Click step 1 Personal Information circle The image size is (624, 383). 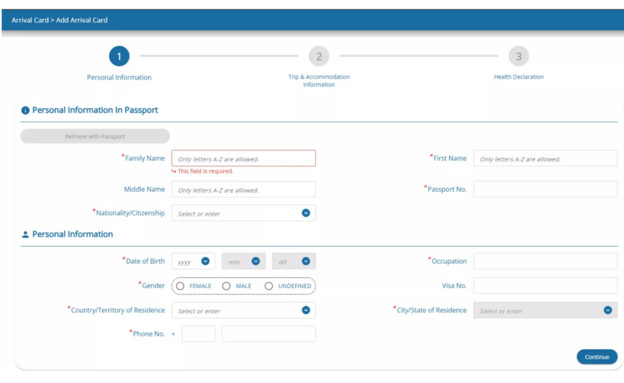coord(119,56)
